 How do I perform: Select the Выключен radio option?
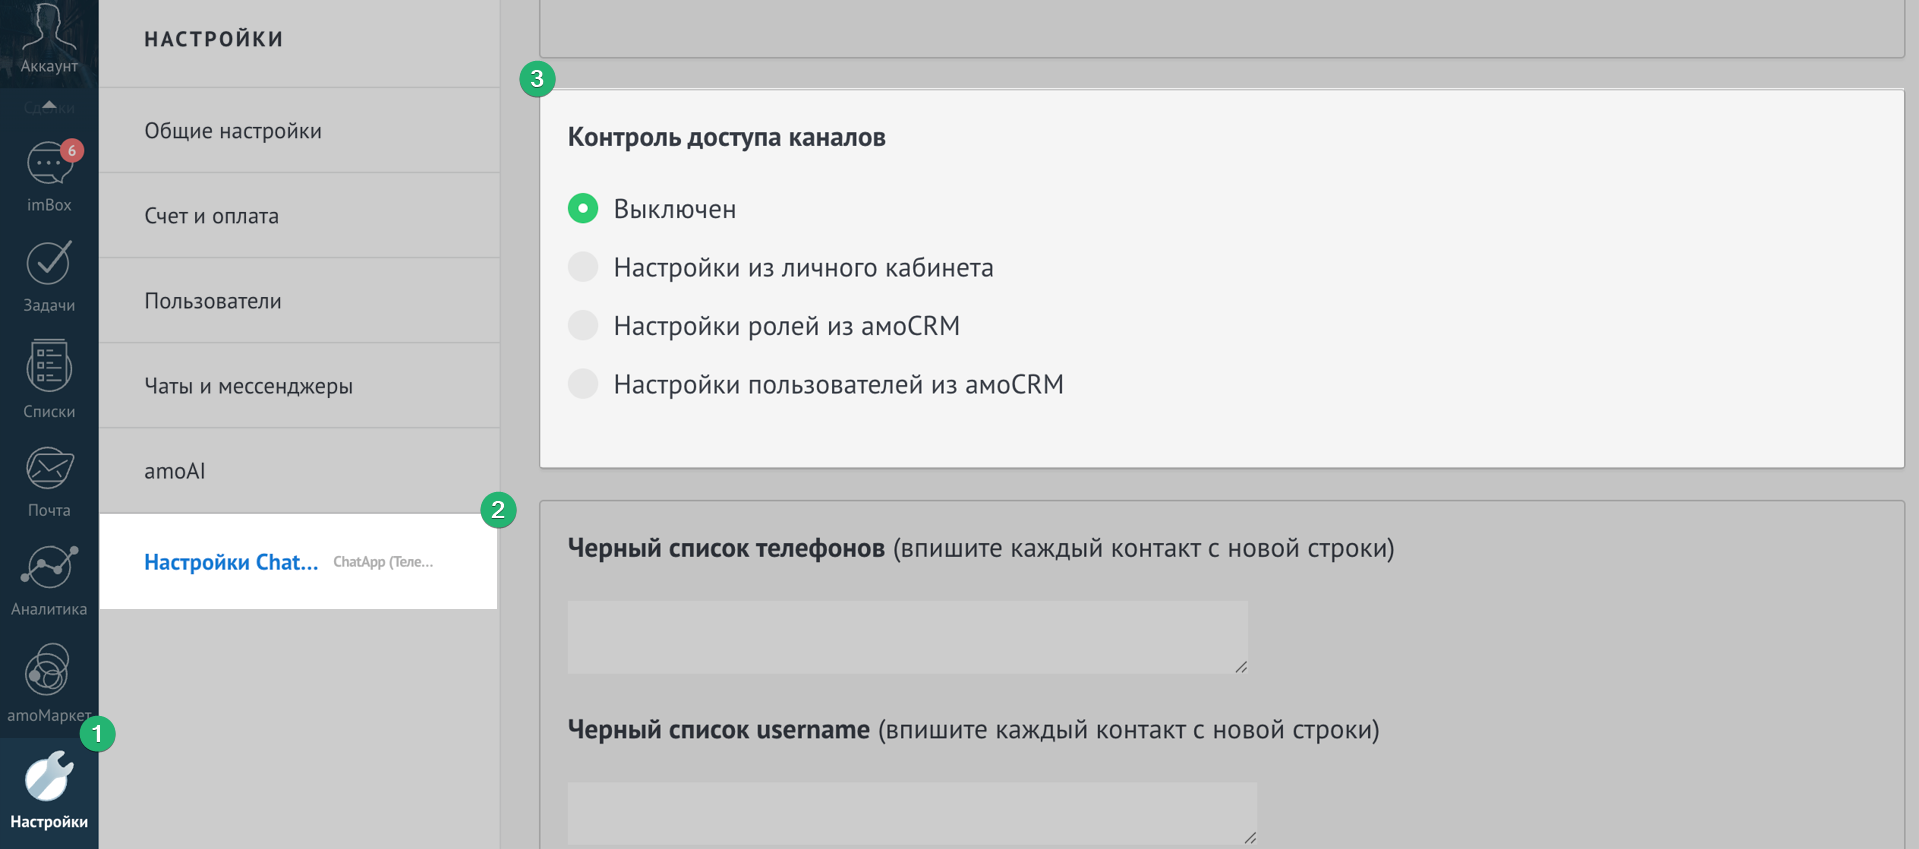pos(583,208)
